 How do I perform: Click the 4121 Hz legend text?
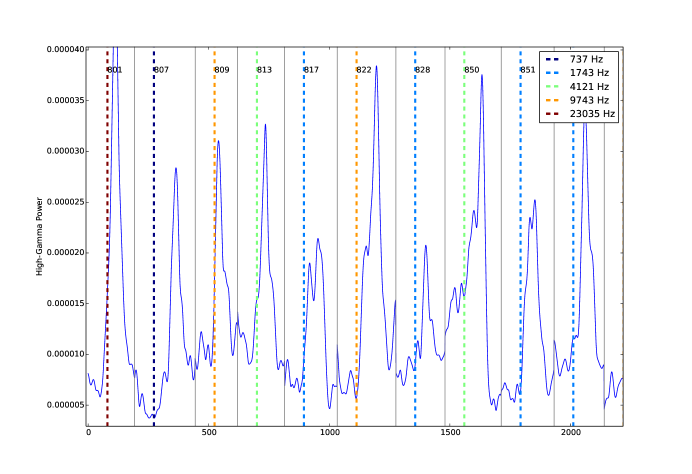(x=589, y=87)
